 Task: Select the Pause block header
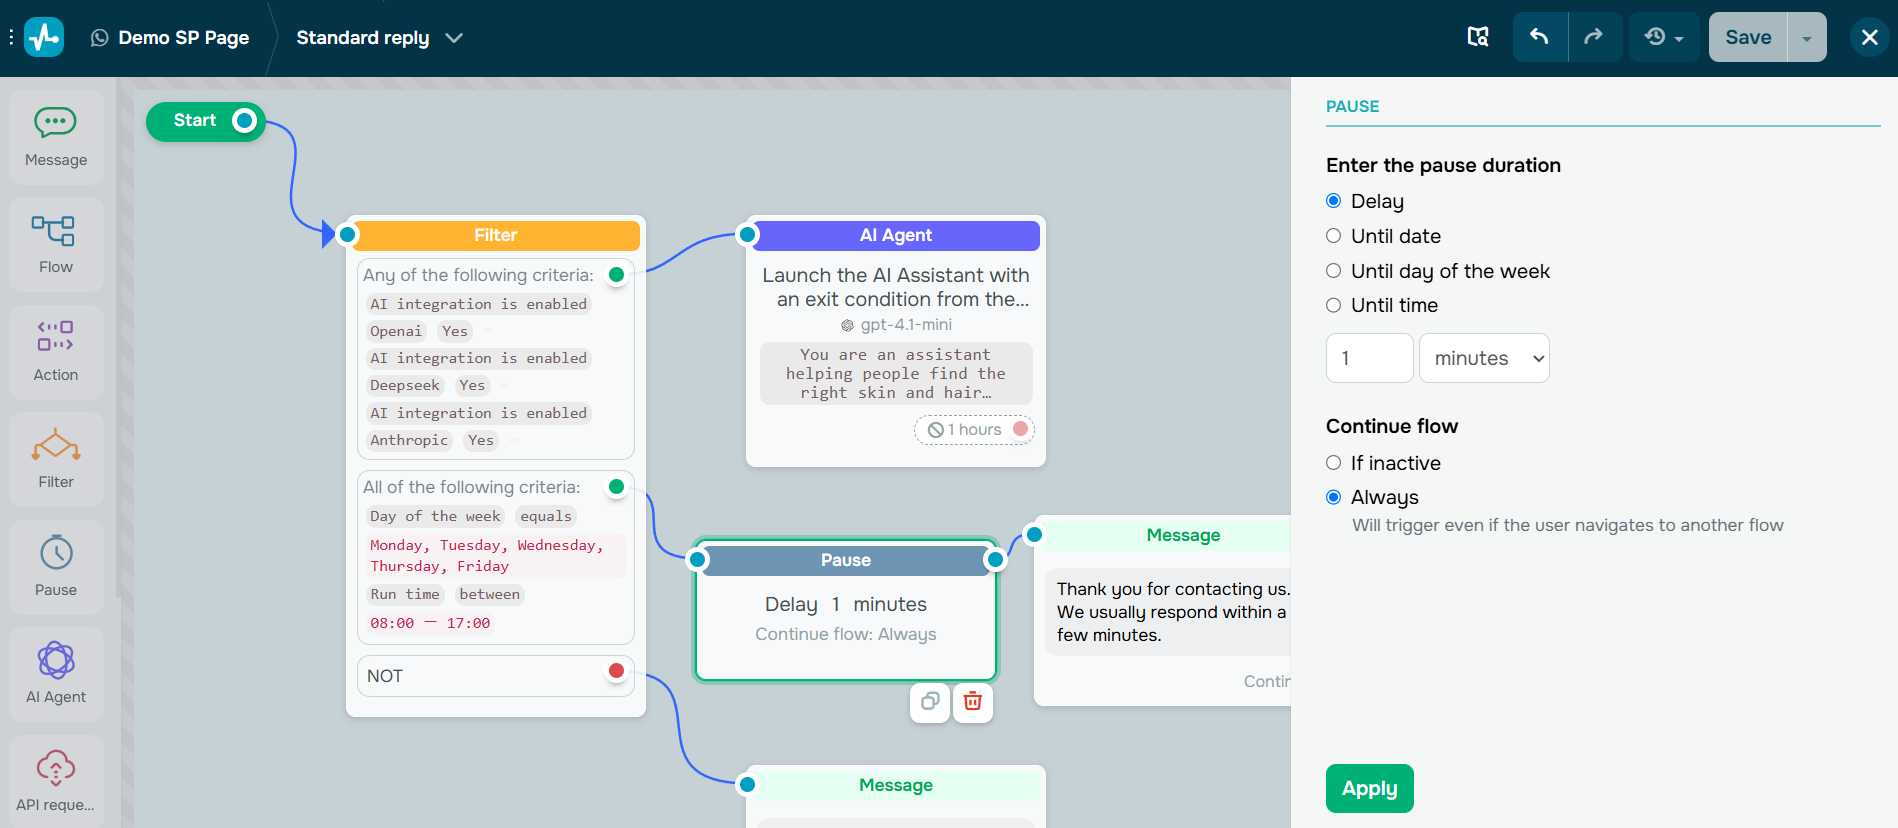pyautogui.click(x=846, y=560)
